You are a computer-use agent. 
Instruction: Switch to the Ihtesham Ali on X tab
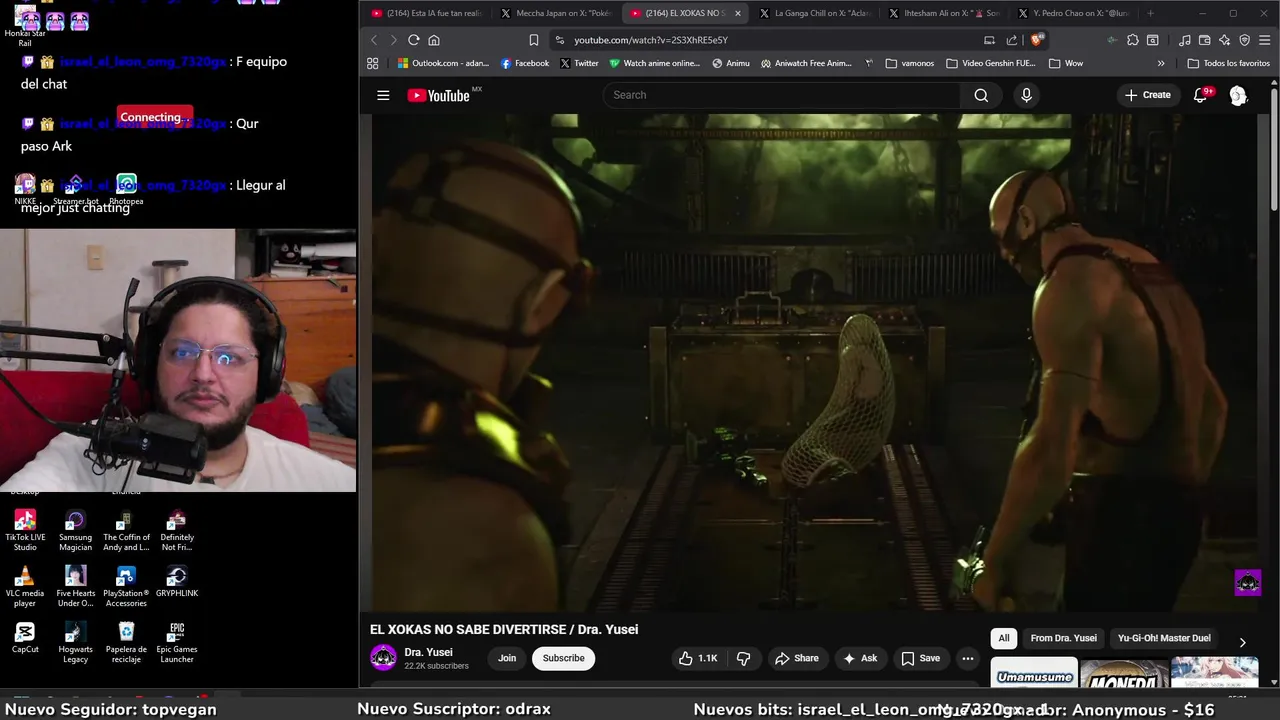coord(945,13)
